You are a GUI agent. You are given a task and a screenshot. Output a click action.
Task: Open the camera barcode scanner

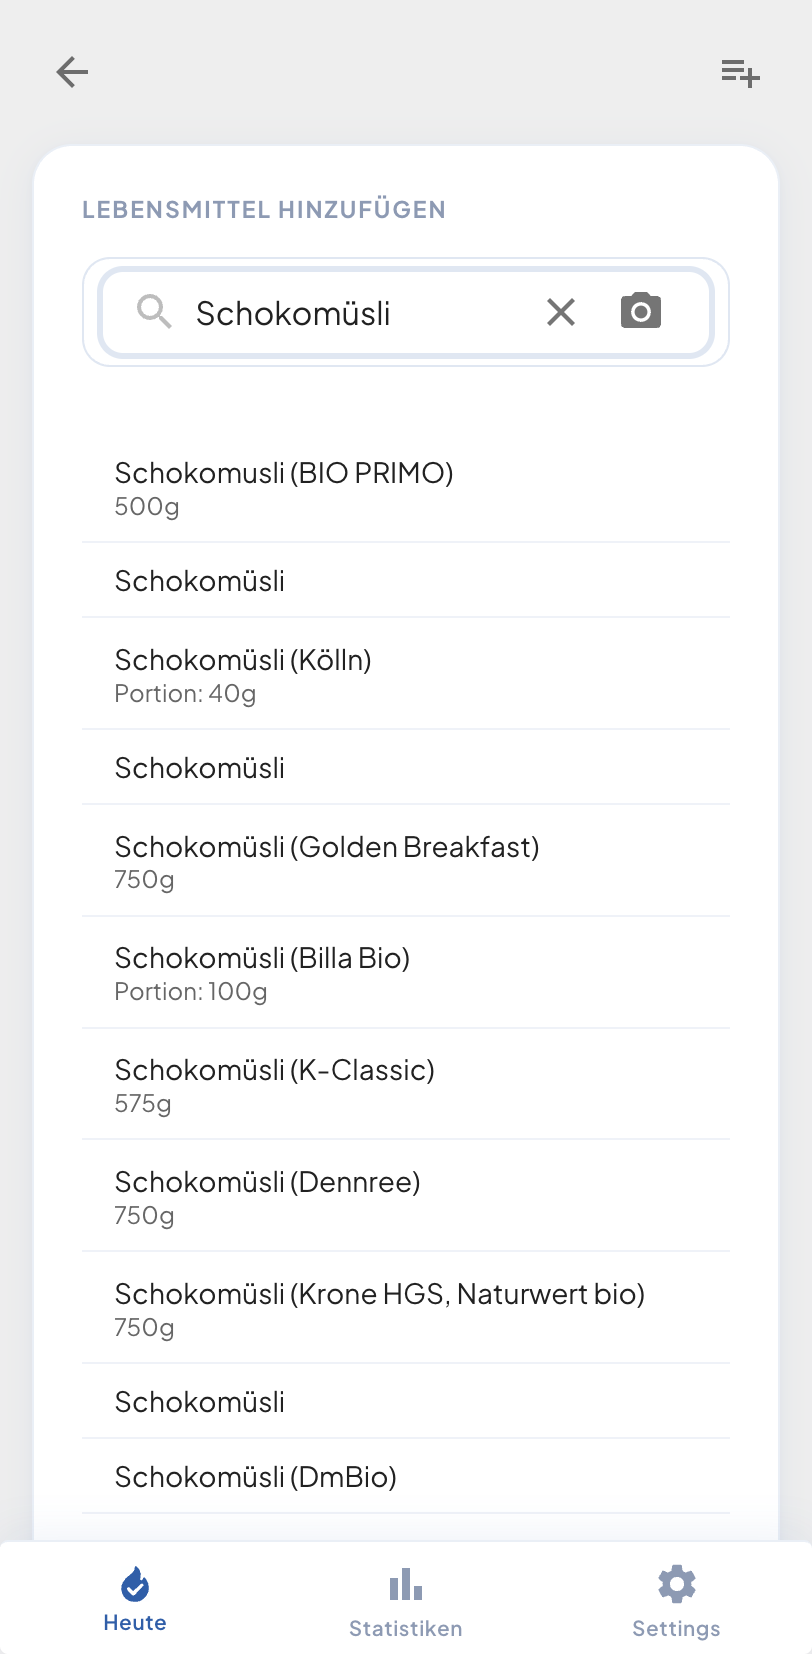(x=641, y=312)
